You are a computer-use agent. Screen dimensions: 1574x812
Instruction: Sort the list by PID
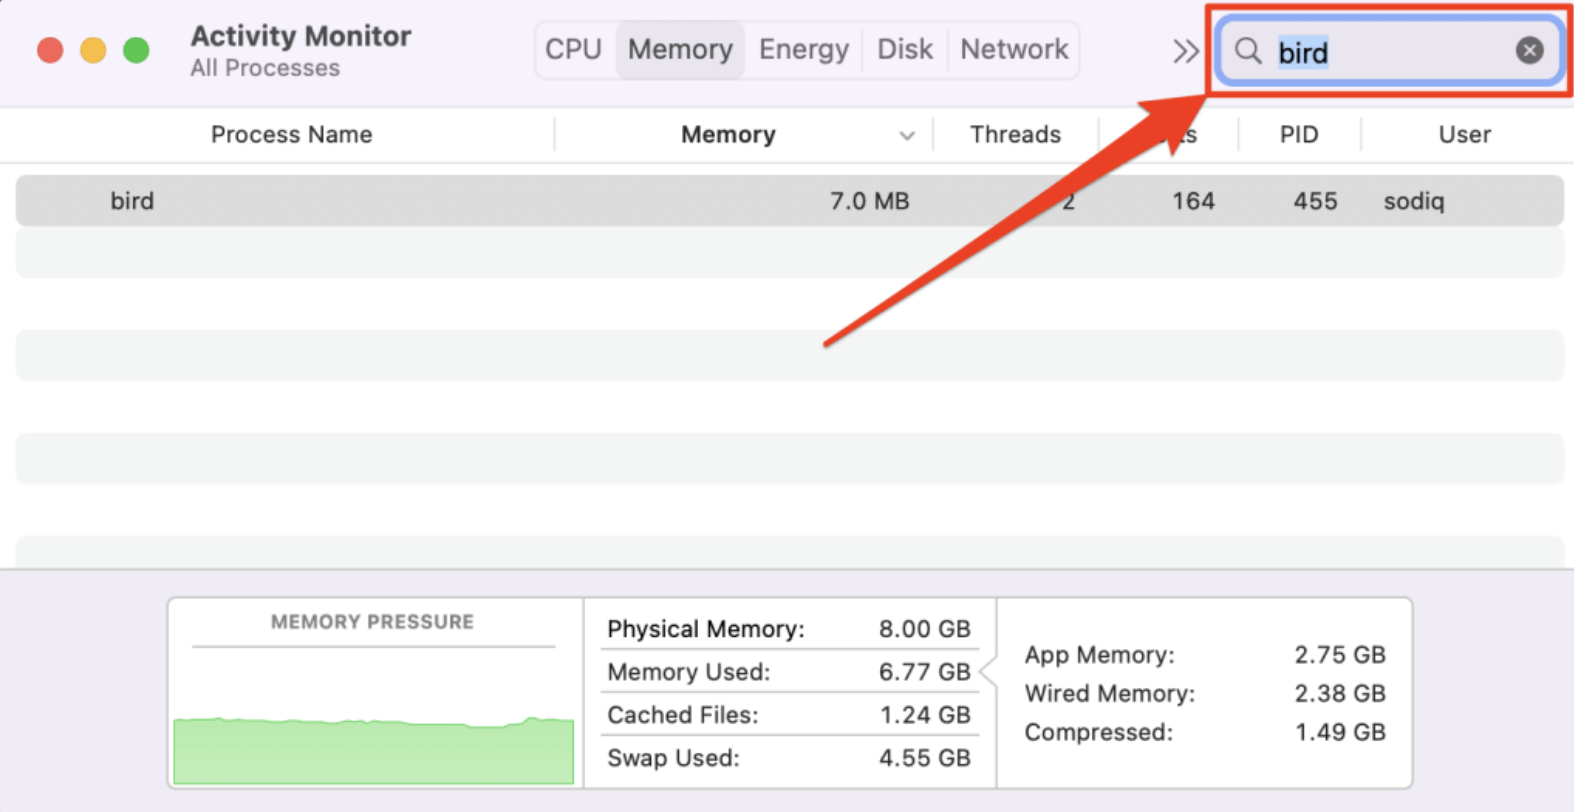[x=1298, y=134]
